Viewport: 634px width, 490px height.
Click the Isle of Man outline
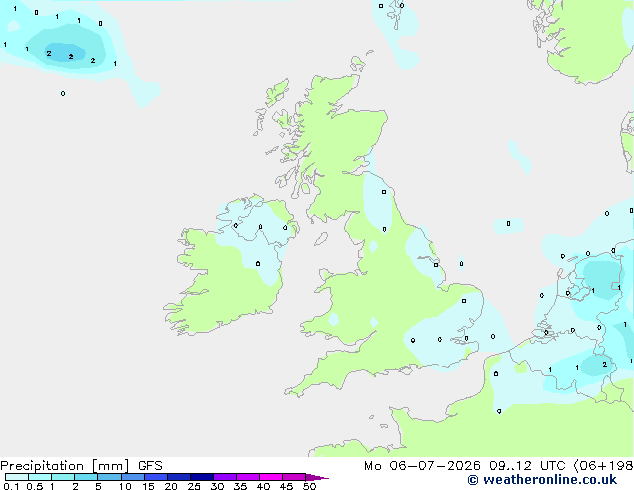(x=321, y=239)
